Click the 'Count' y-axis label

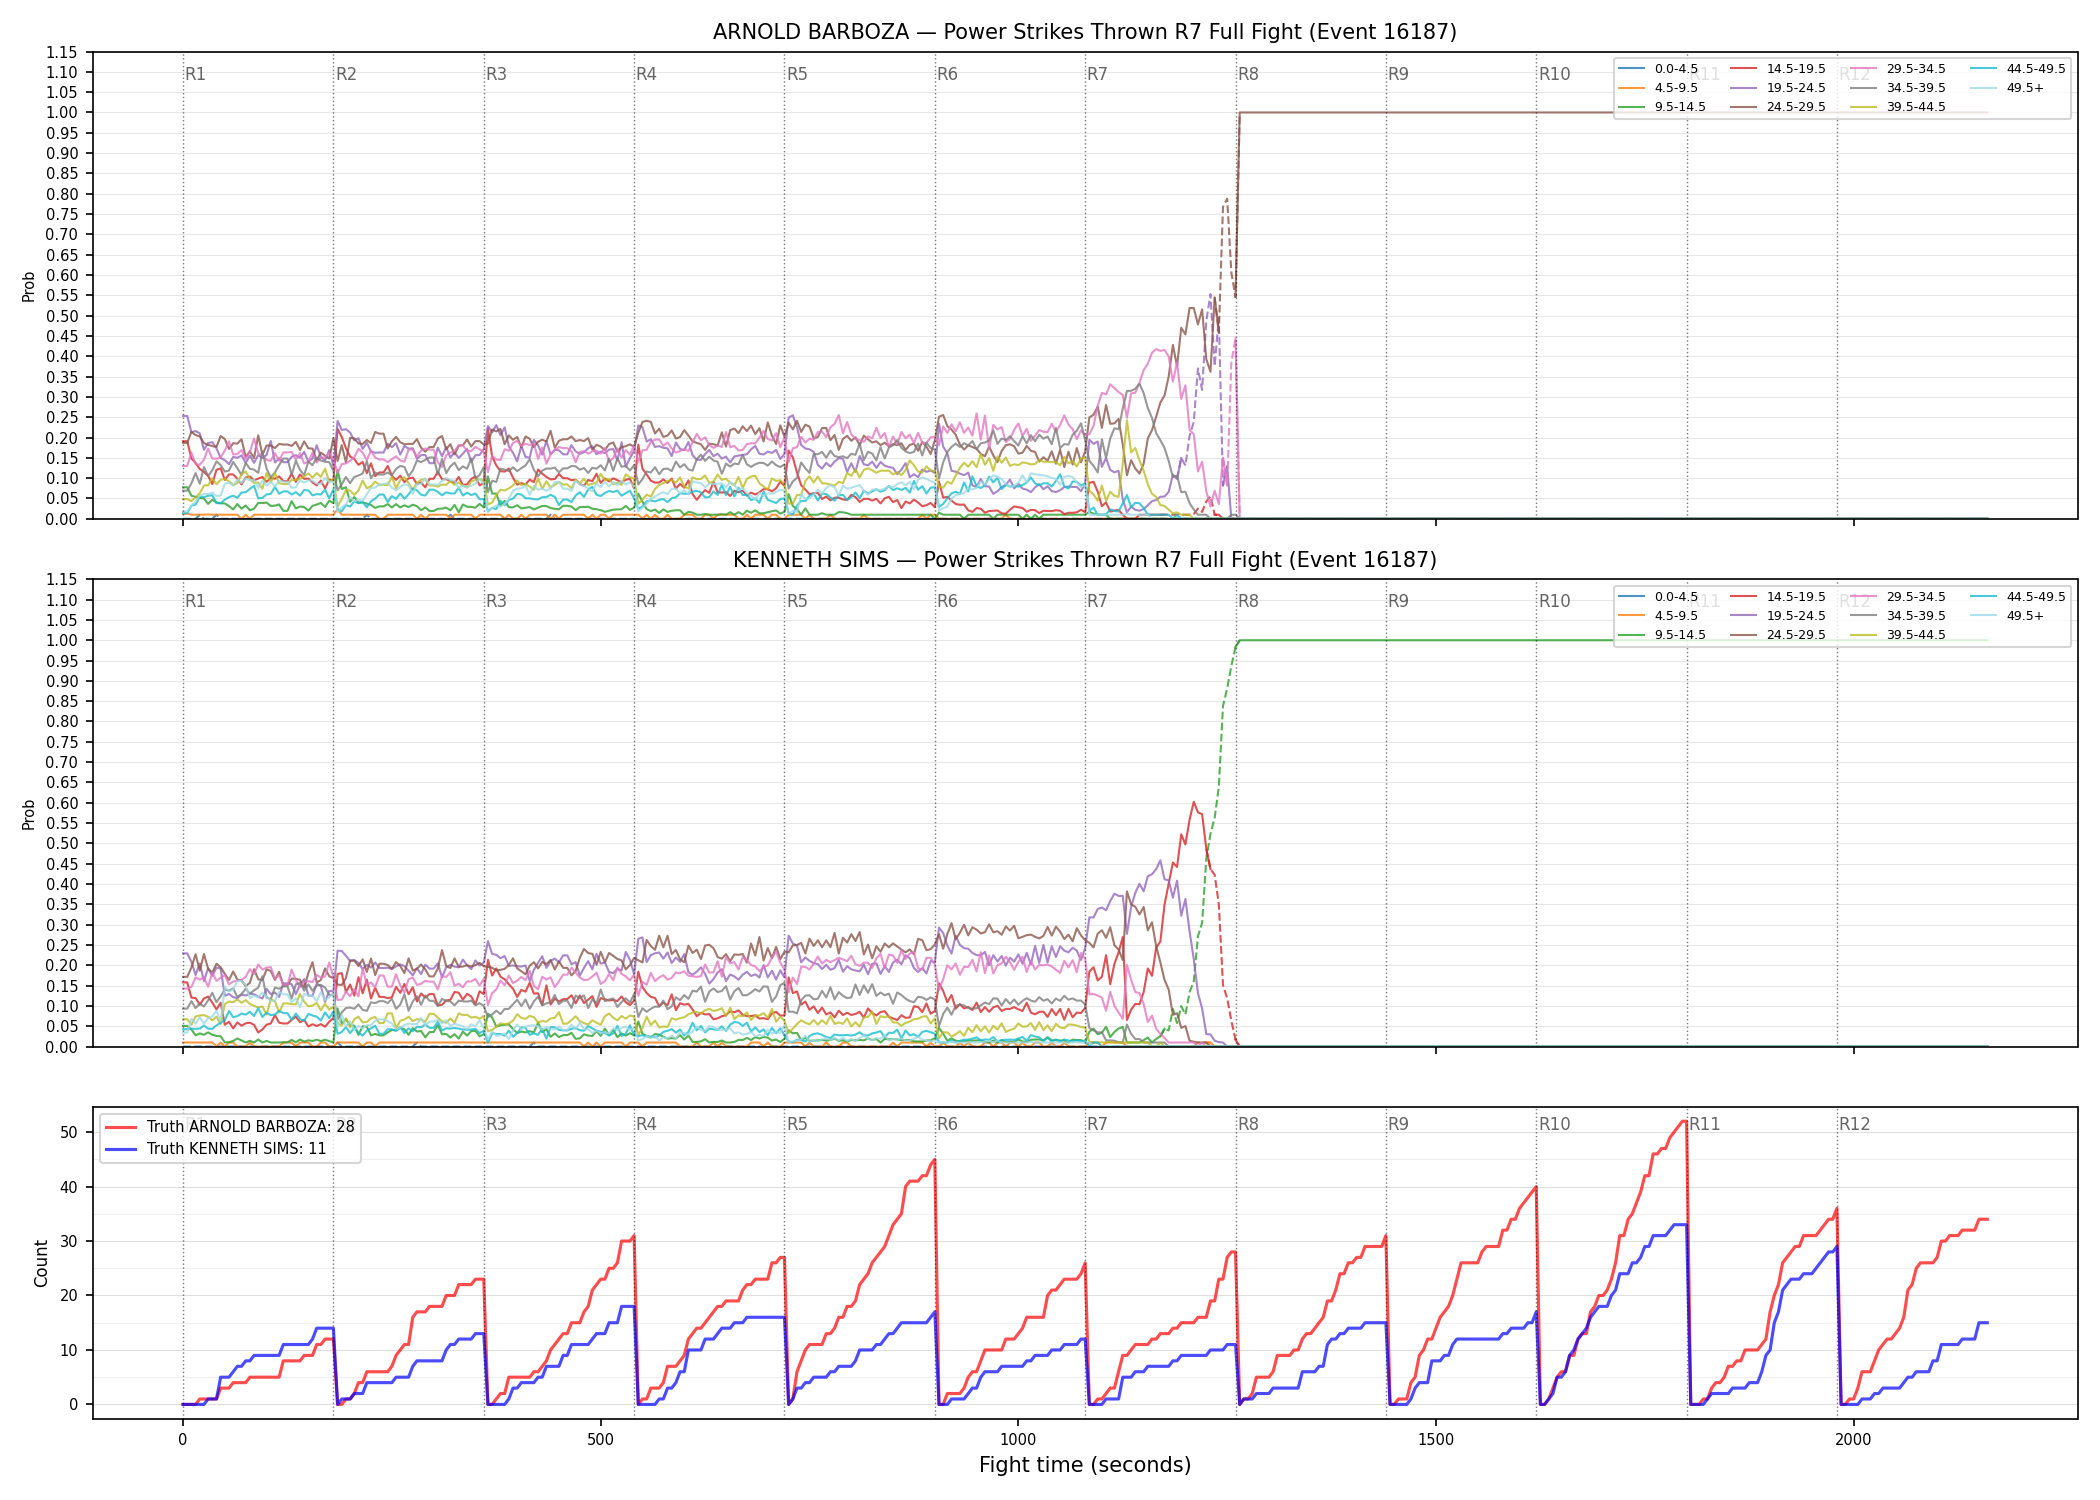[41, 1263]
